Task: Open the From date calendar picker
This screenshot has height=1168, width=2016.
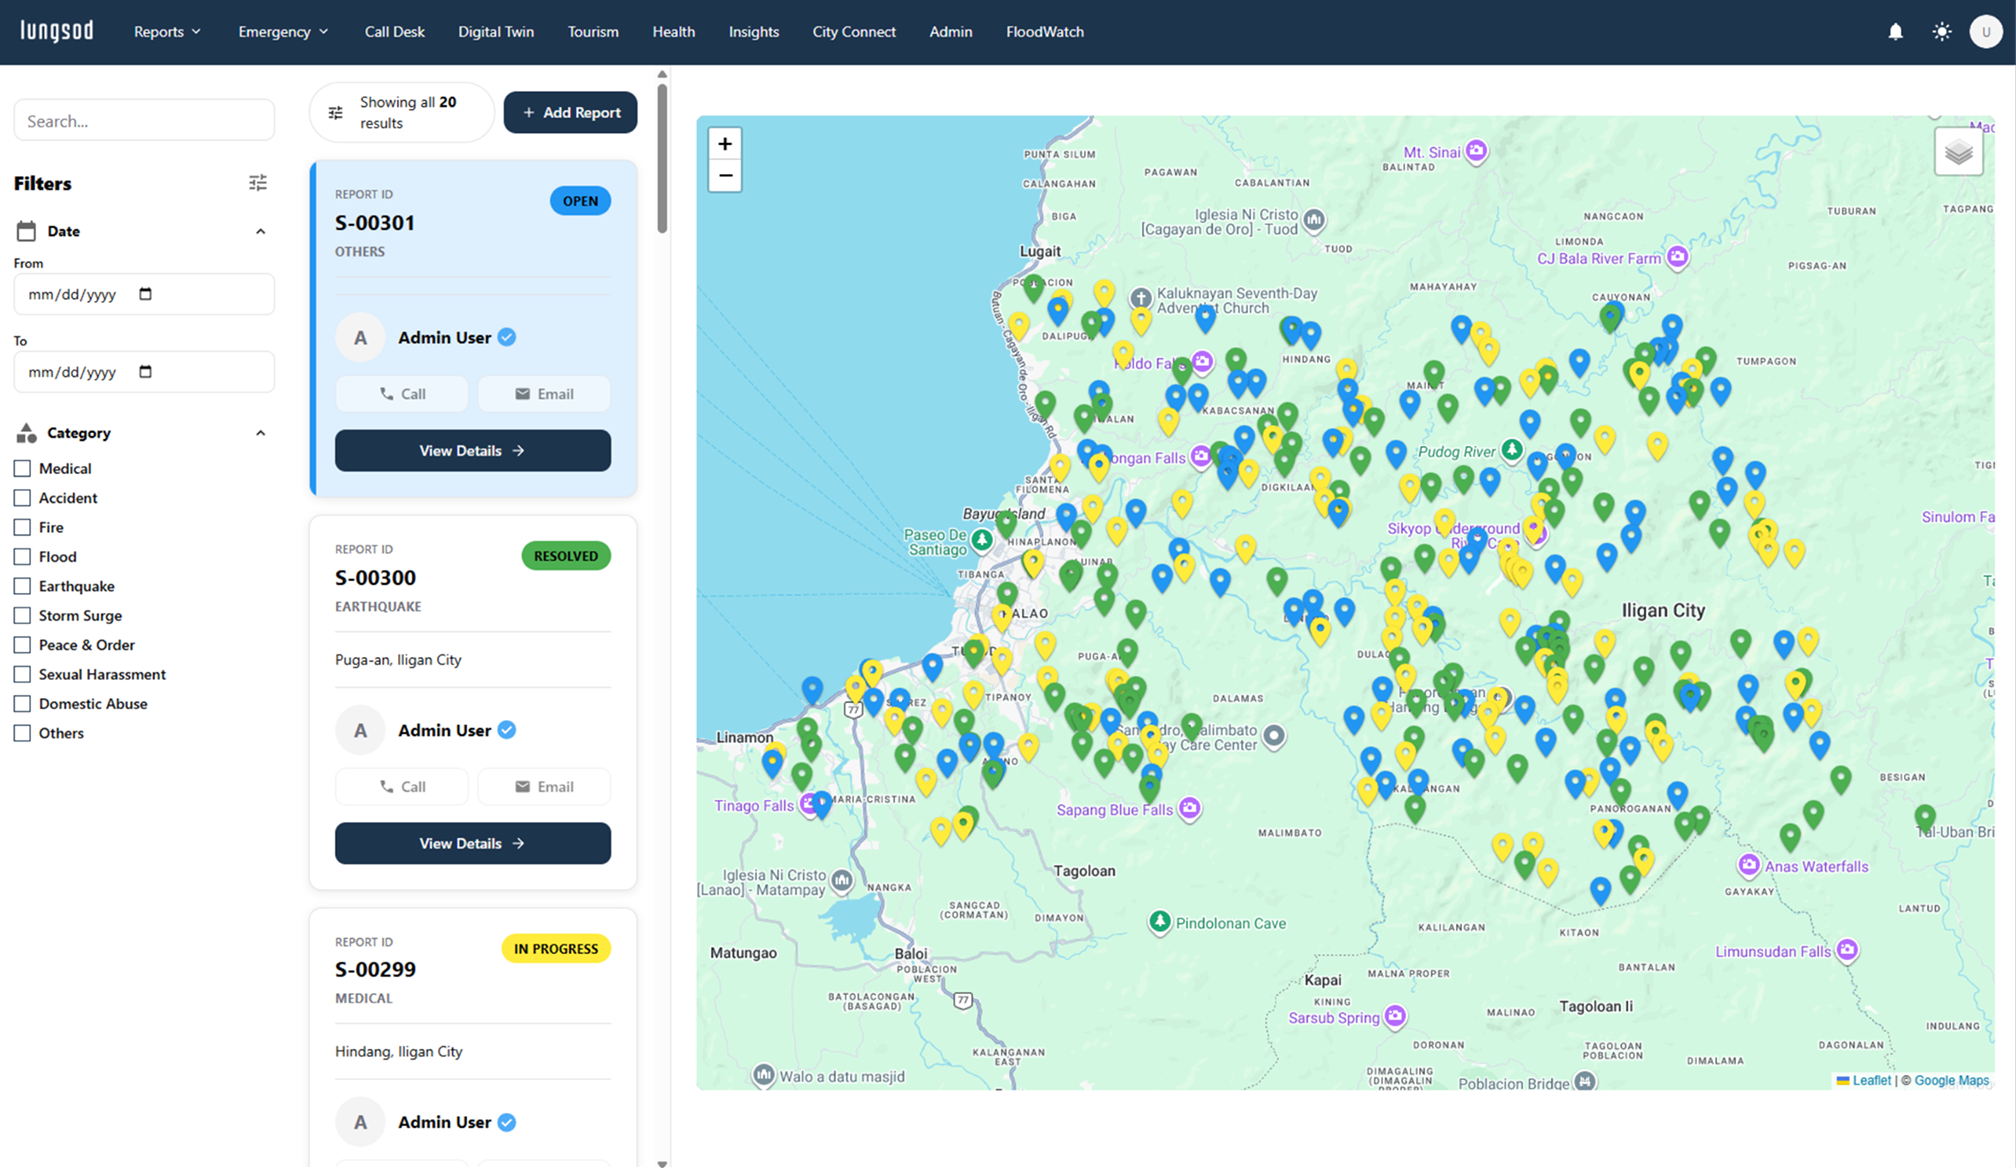Action: pyautogui.click(x=146, y=294)
